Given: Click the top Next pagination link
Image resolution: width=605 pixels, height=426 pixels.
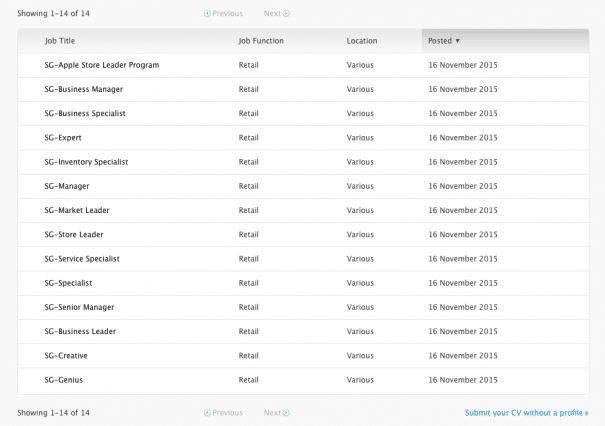Looking at the screenshot, I should tap(277, 14).
